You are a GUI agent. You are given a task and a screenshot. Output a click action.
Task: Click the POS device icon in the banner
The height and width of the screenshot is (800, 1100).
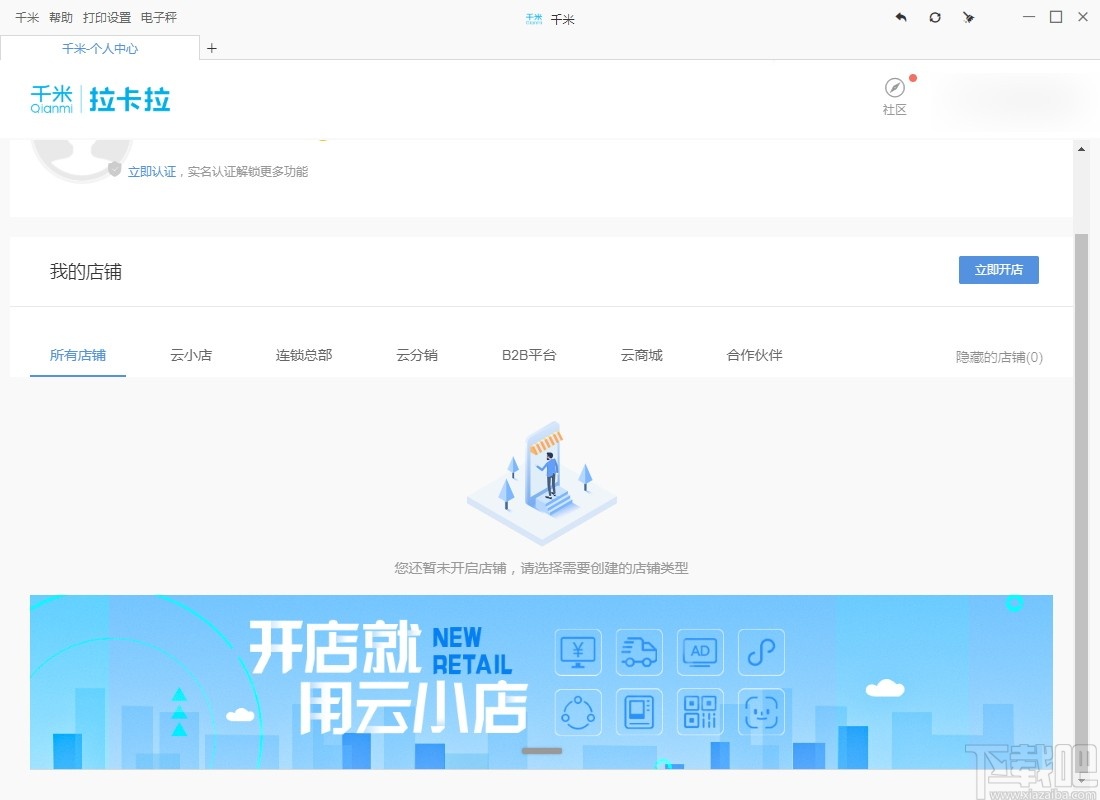(639, 712)
